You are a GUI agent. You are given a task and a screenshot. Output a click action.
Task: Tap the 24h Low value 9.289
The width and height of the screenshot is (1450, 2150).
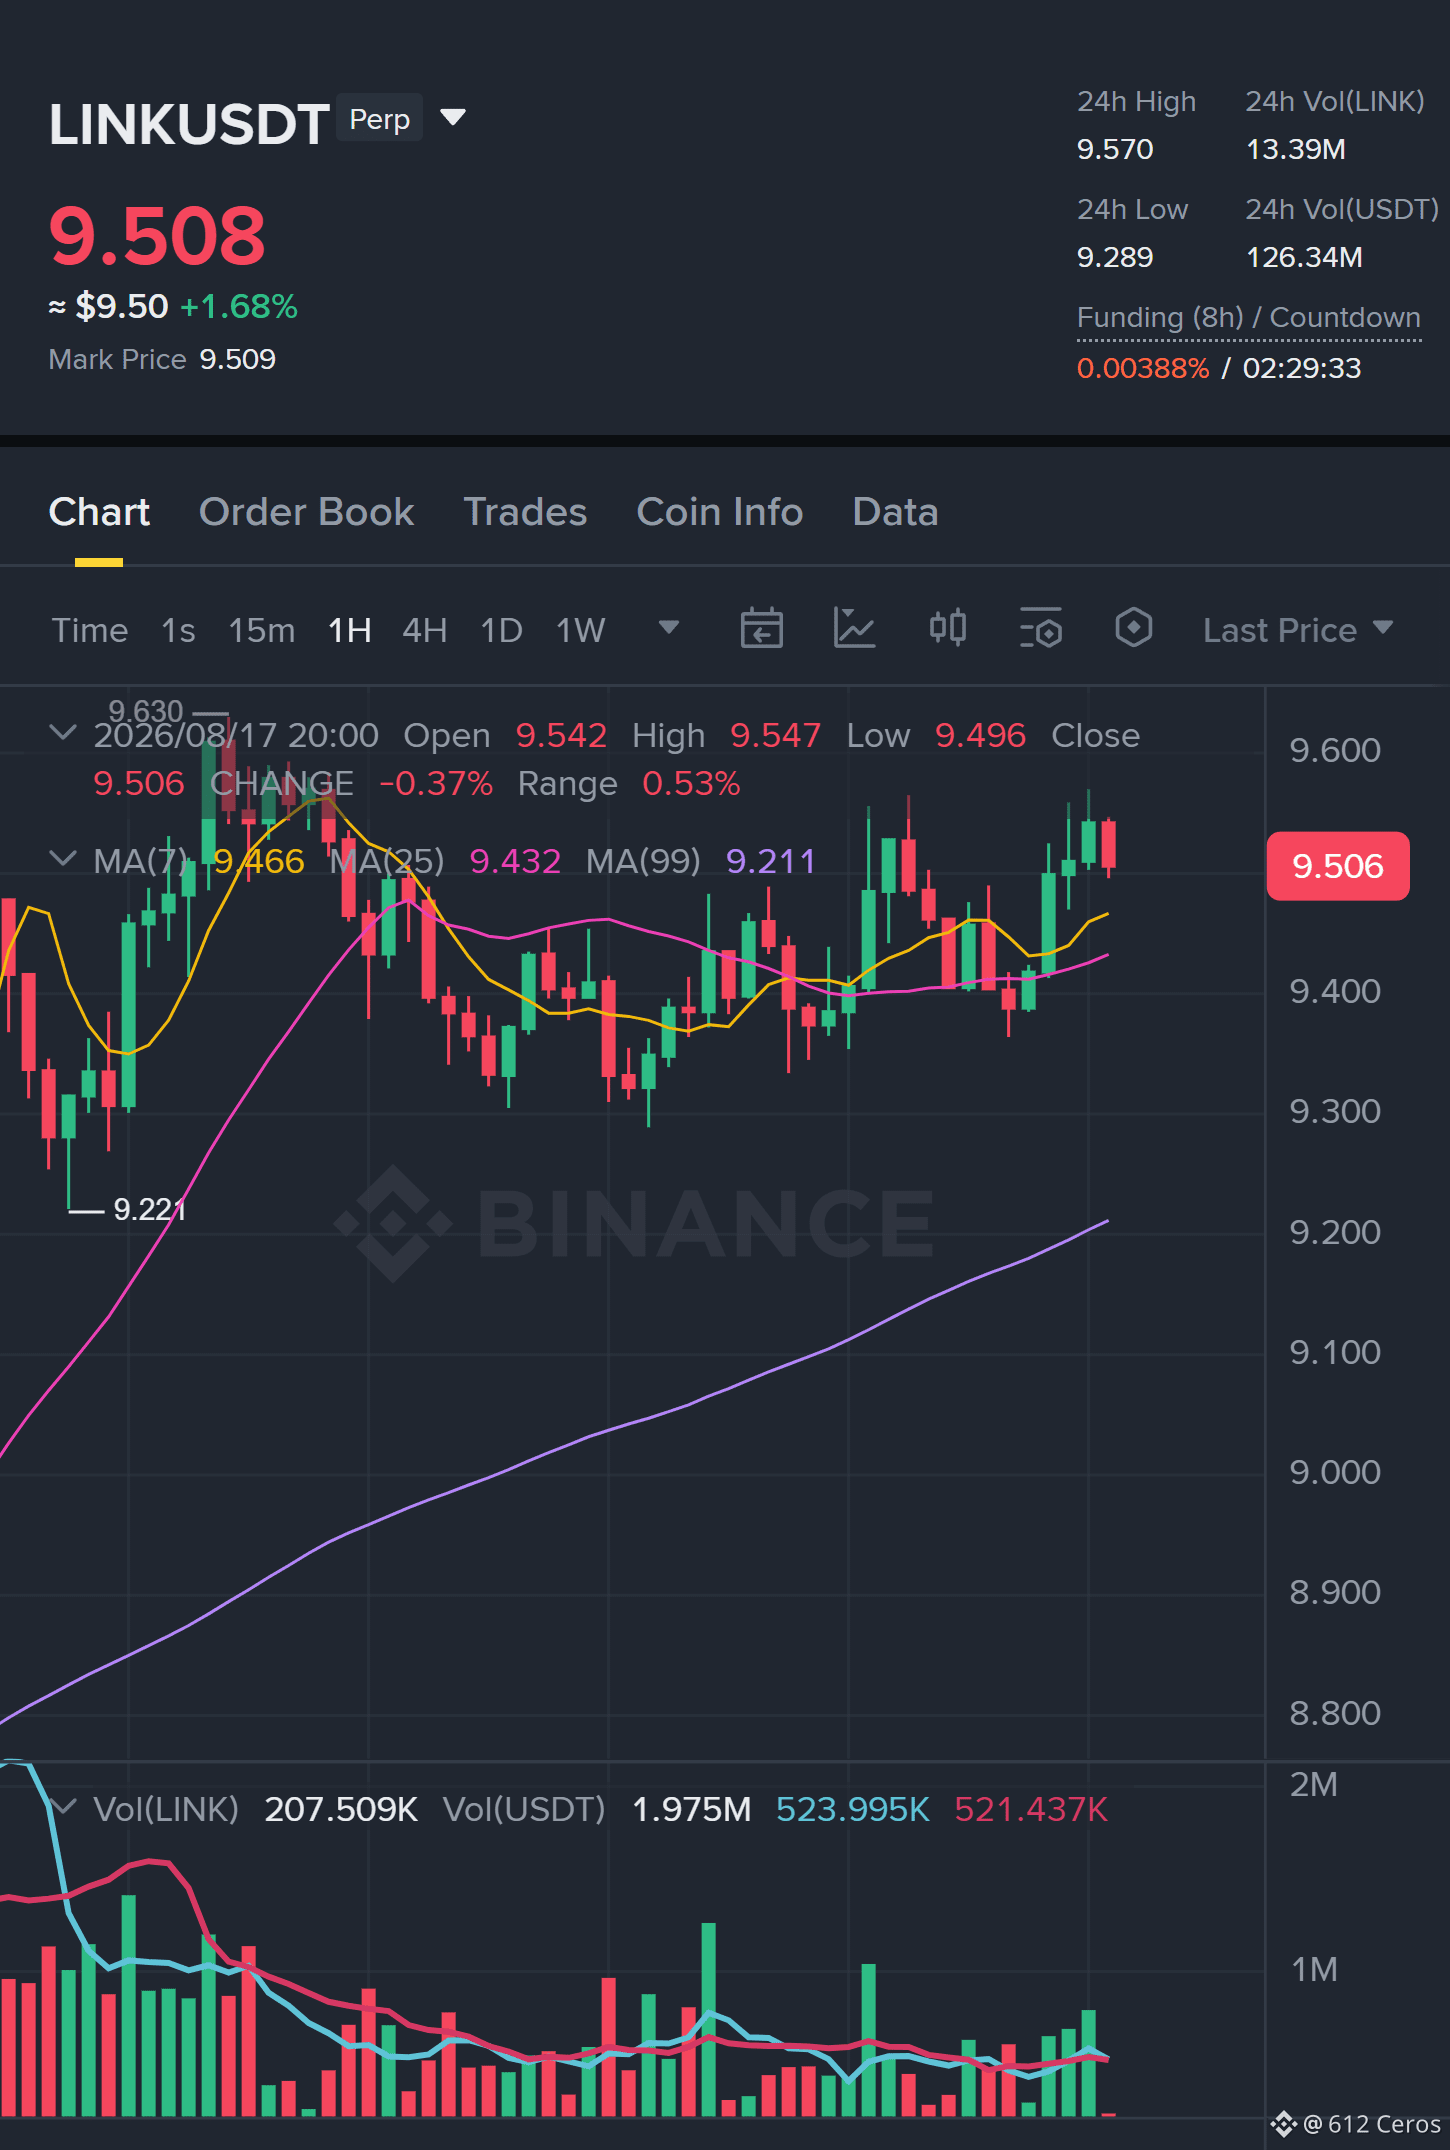click(1115, 257)
